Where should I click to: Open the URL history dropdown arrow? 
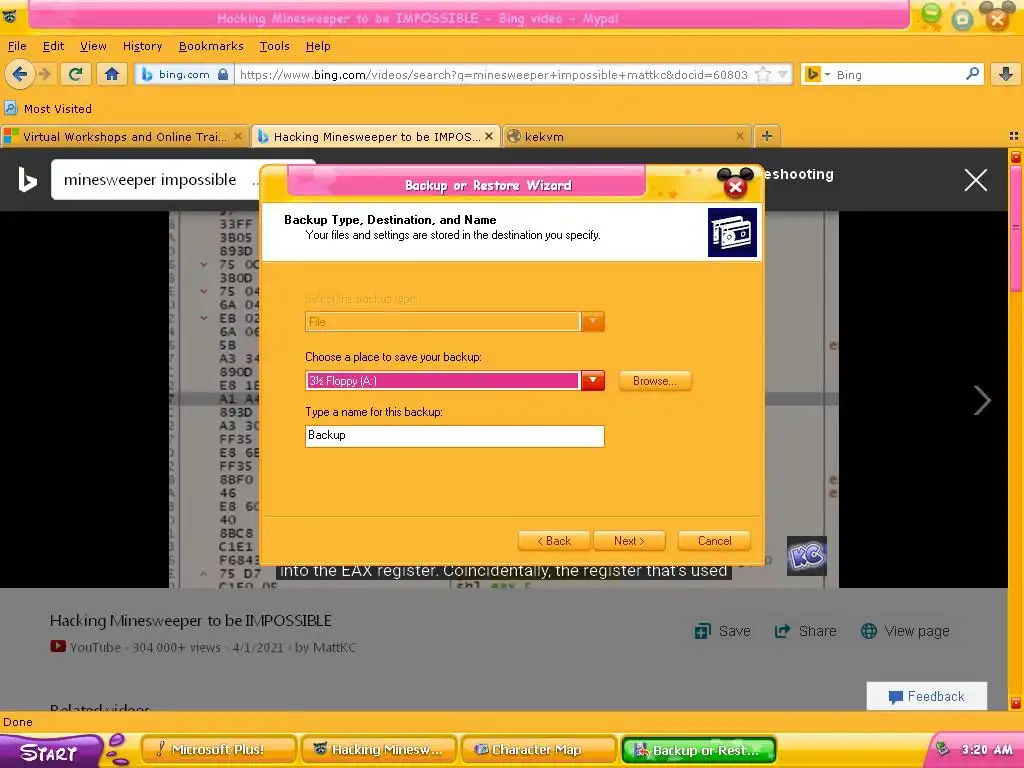tap(782, 74)
